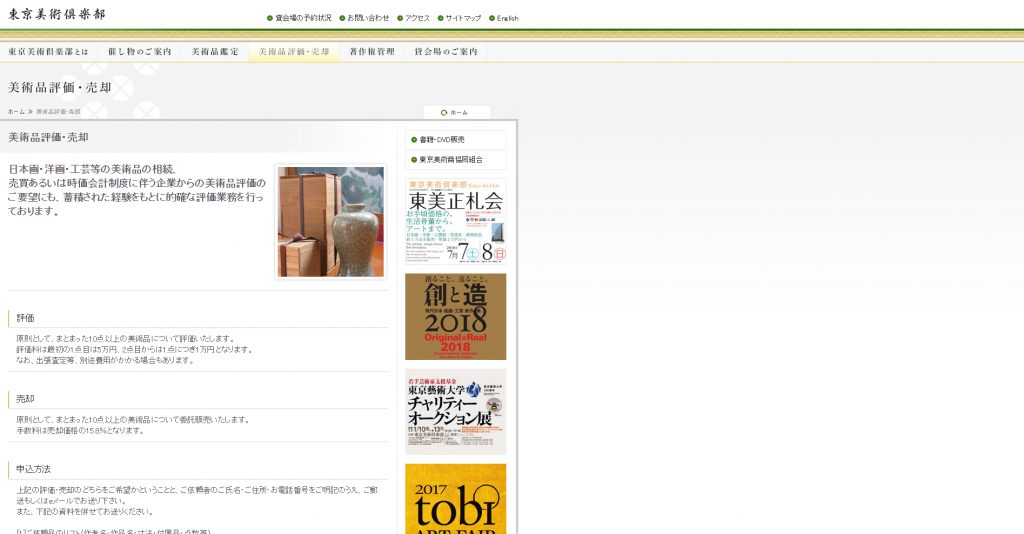The width and height of the screenshot is (1024, 534).
Task: Open 貸会場のご案内 menu item
Action: pyautogui.click(x=446, y=52)
